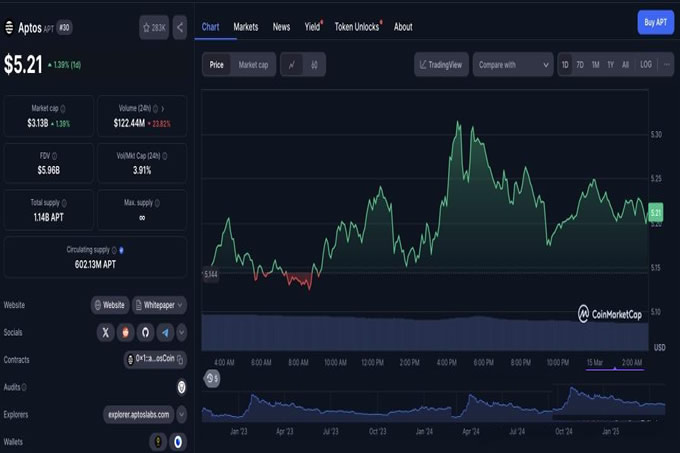The width and height of the screenshot is (680, 453).
Task: Open the Aptos X (Twitter) profile
Action: pyautogui.click(x=105, y=332)
